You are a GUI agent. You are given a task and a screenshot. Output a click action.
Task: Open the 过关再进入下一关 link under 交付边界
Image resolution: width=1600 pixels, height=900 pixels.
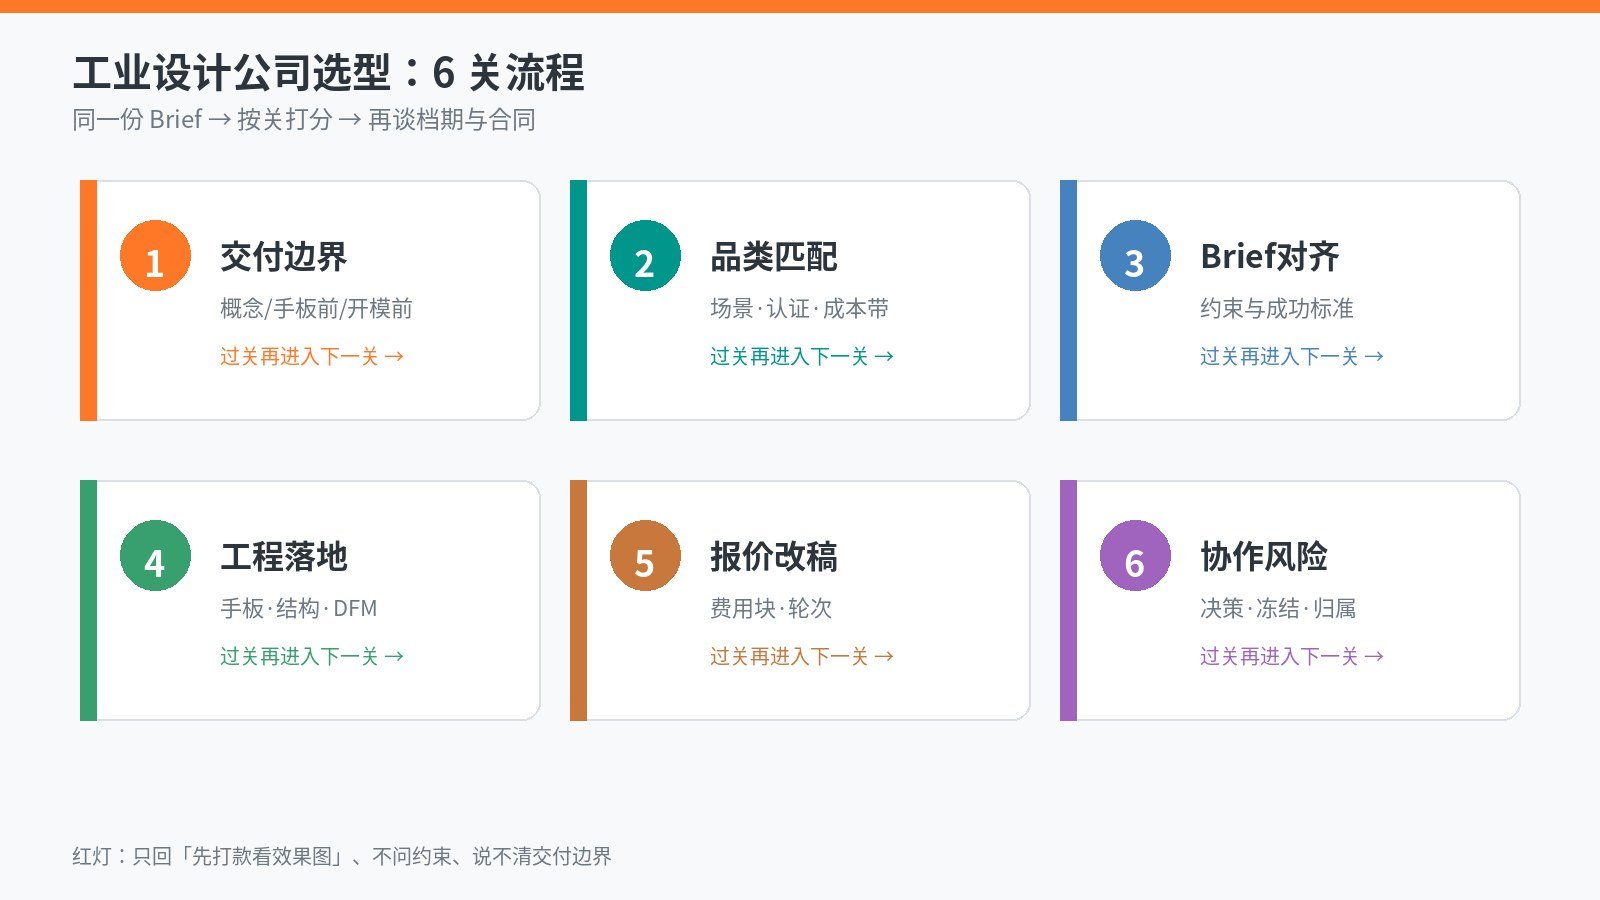pyautogui.click(x=312, y=357)
